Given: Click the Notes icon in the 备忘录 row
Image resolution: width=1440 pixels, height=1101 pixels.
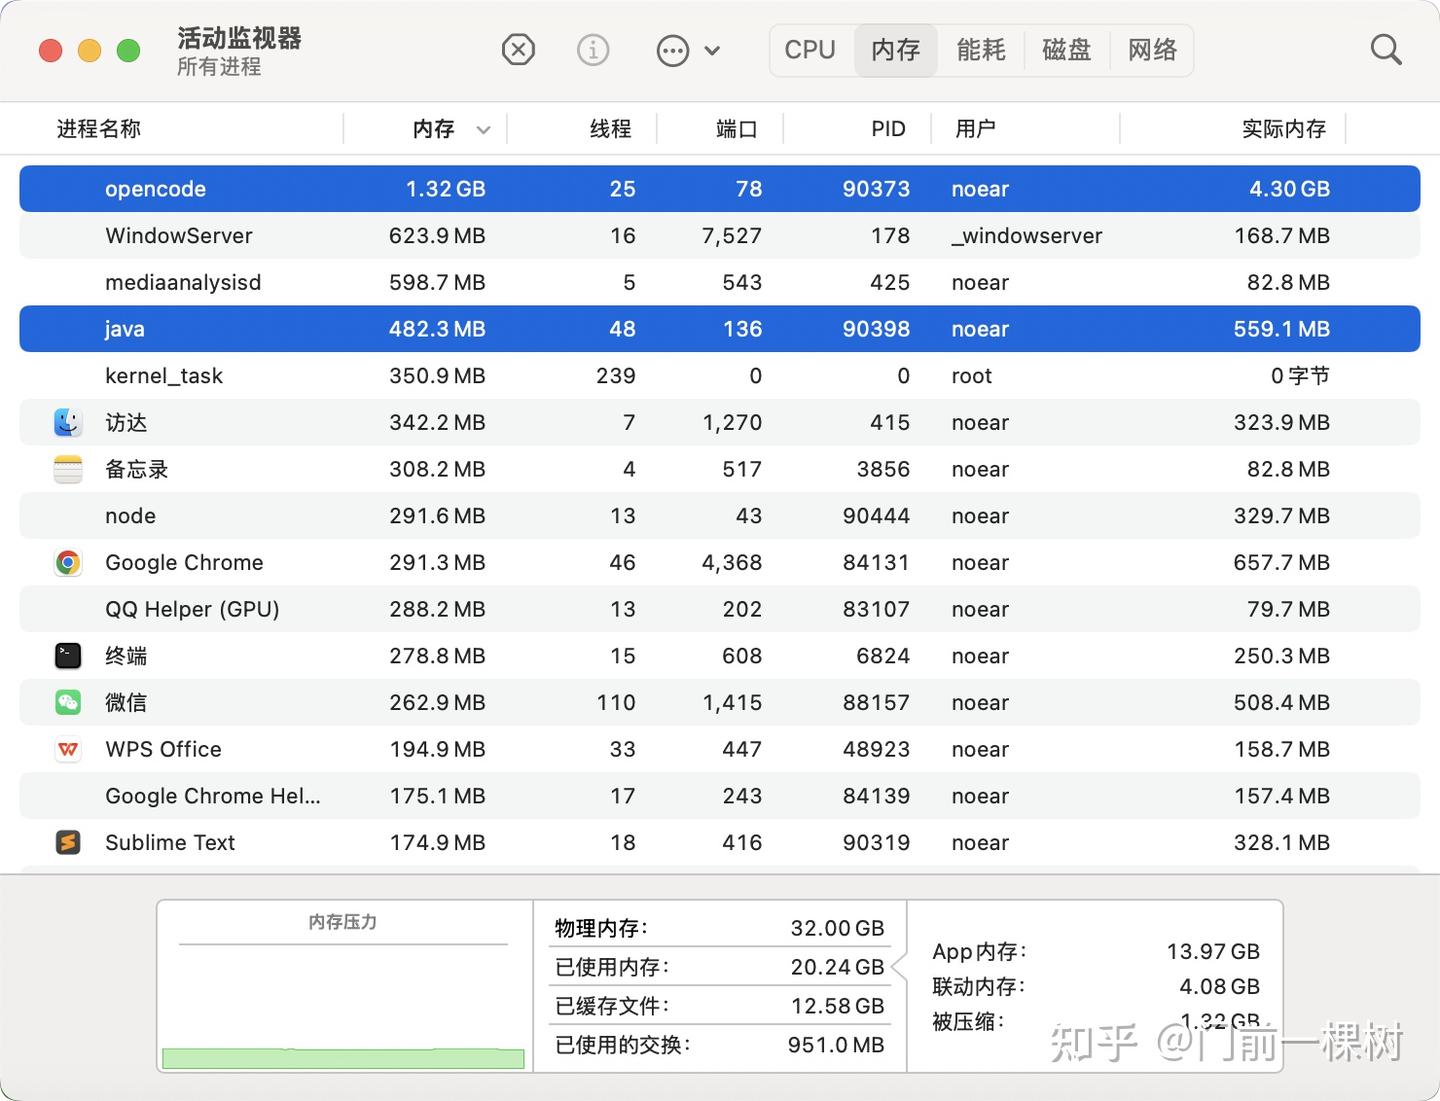Looking at the screenshot, I should [x=68, y=469].
